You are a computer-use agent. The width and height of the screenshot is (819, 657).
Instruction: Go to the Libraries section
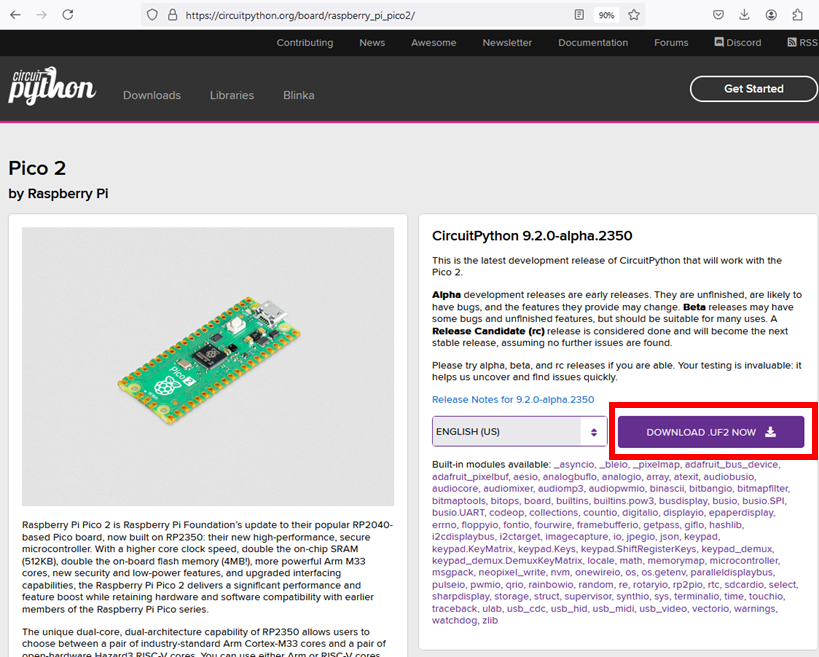coord(232,95)
